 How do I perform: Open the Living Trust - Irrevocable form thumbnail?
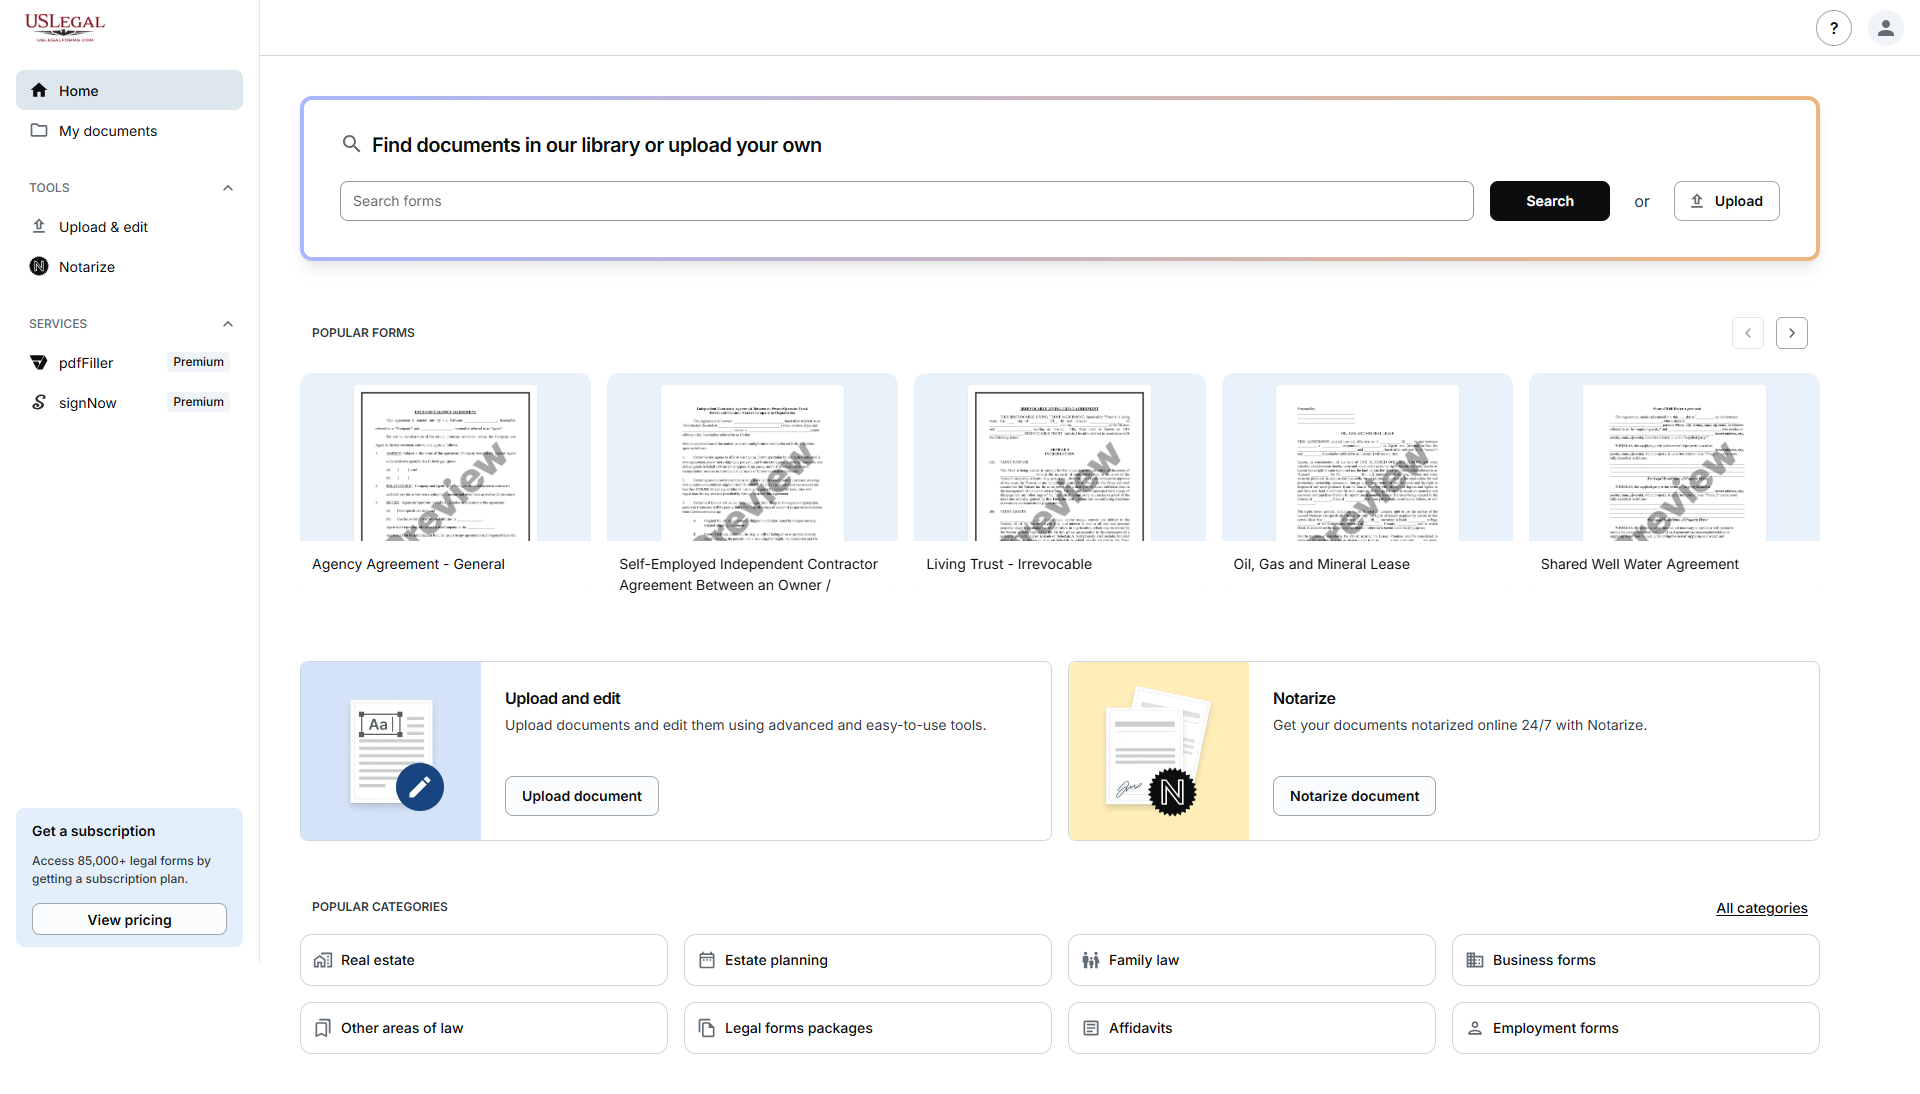[1059, 462]
